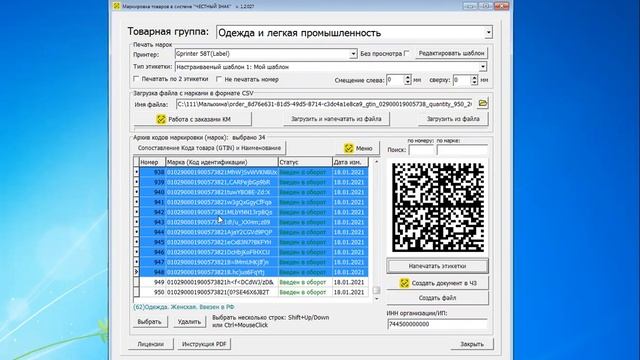Click the ИНН организации/ИП field
Image resolution: width=640 pixels, height=360 pixels.
coord(437,324)
